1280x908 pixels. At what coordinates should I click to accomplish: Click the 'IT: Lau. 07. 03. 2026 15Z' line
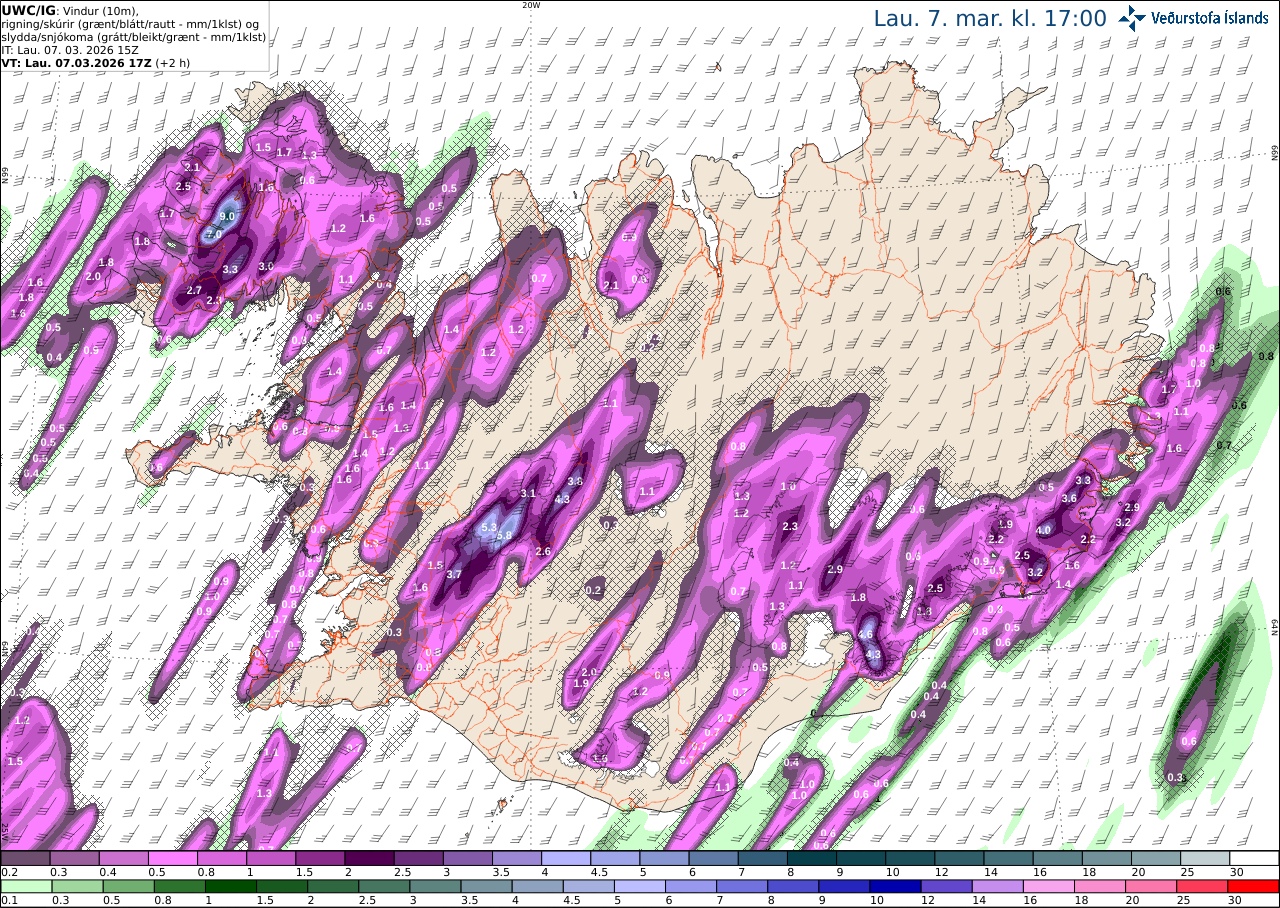[68, 49]
